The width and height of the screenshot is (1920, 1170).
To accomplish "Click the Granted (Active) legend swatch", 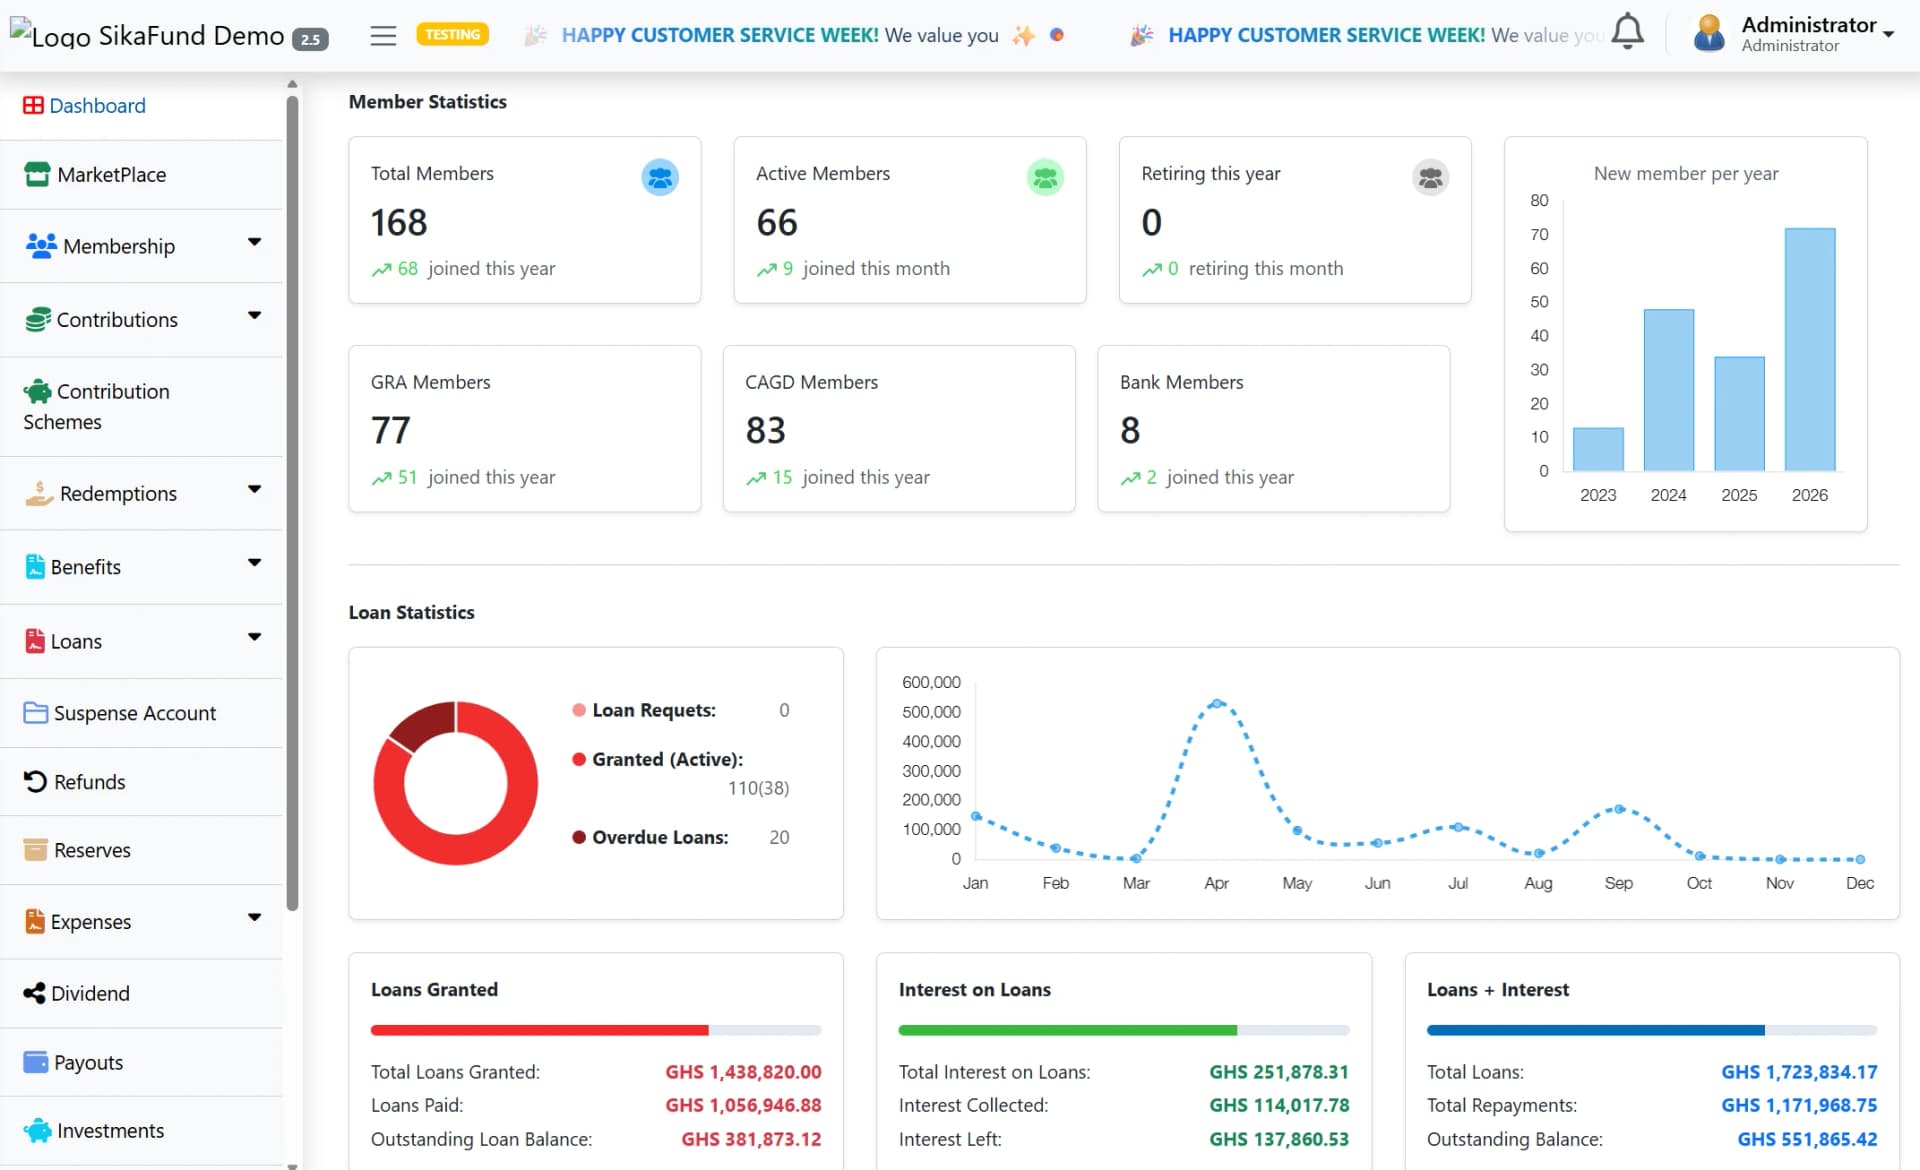I will 579,759.
